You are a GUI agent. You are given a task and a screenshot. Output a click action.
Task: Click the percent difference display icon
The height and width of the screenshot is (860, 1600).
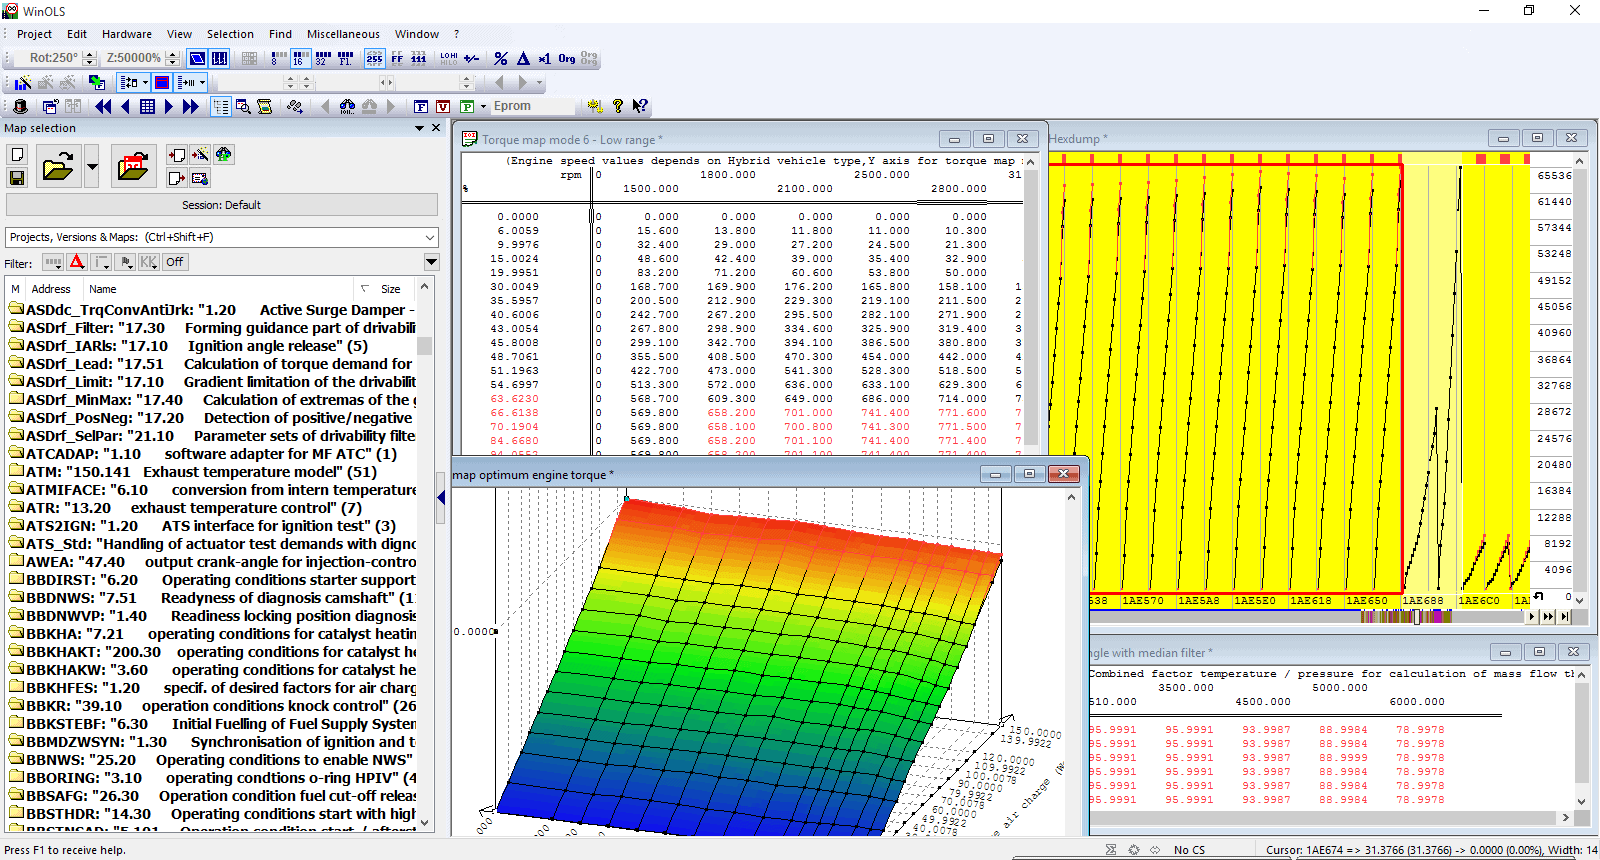coord(501,59)
